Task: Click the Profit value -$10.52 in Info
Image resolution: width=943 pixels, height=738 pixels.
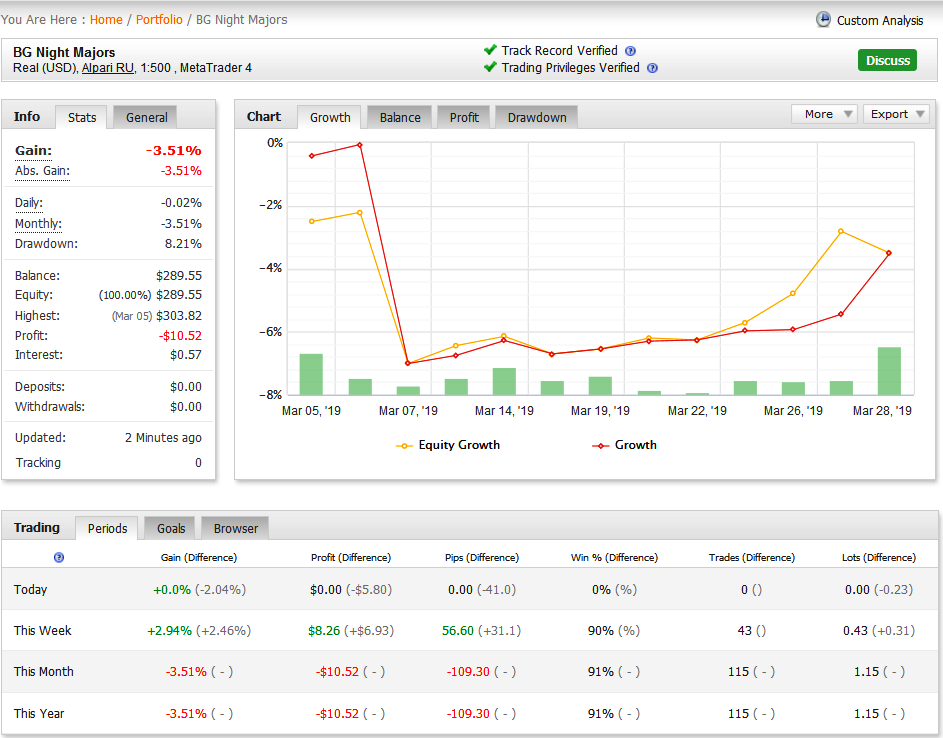Action: click(180, 336)
